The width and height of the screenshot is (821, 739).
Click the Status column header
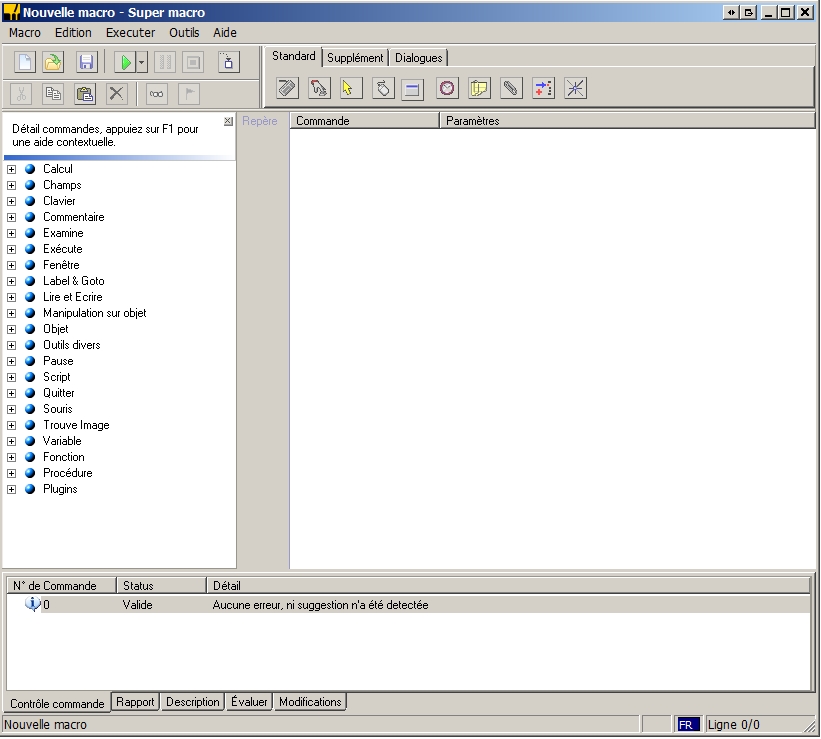pyautogui.click(x=161, y=586)
